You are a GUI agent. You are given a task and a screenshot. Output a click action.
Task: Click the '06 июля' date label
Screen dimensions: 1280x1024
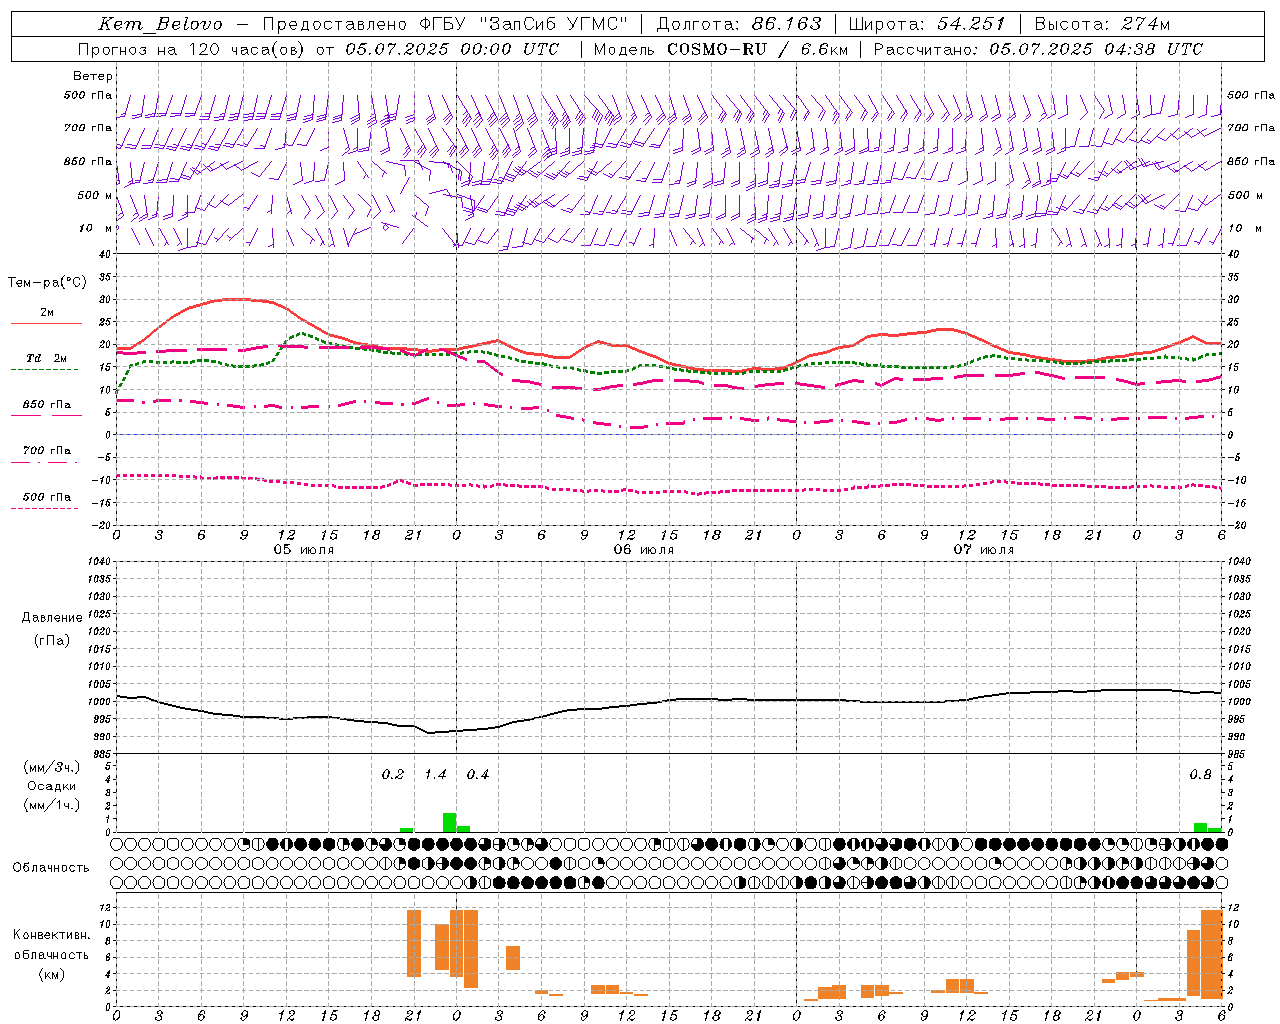click(644, 550)
